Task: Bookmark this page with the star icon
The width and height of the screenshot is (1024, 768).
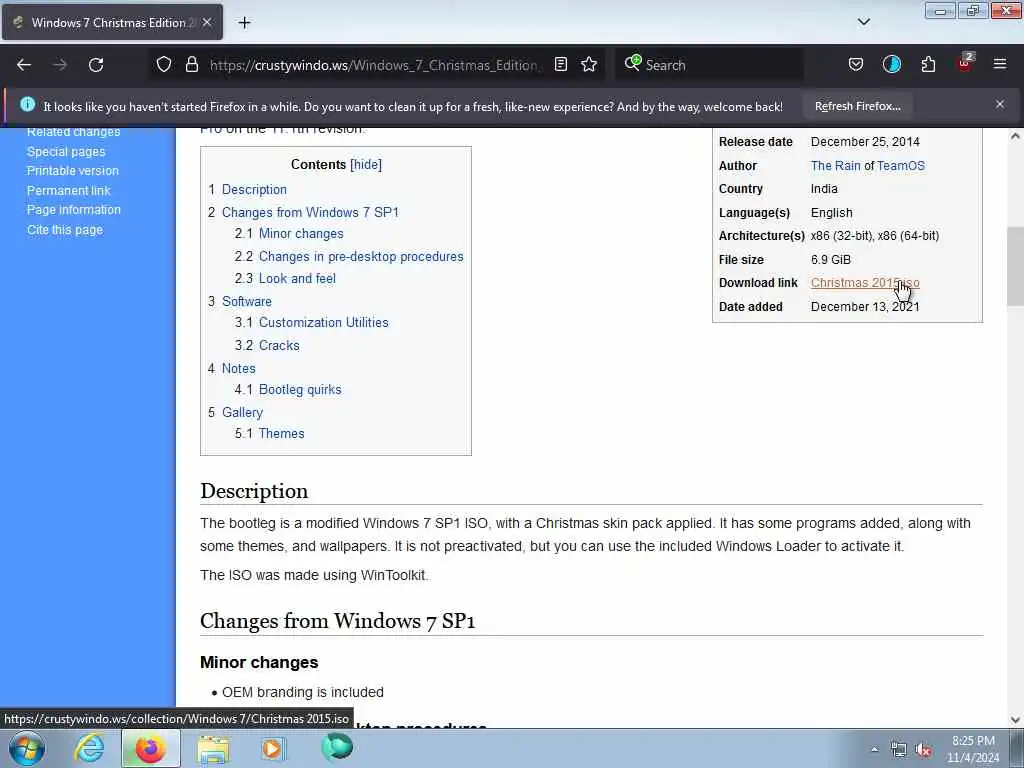Action: click(589, 64)
